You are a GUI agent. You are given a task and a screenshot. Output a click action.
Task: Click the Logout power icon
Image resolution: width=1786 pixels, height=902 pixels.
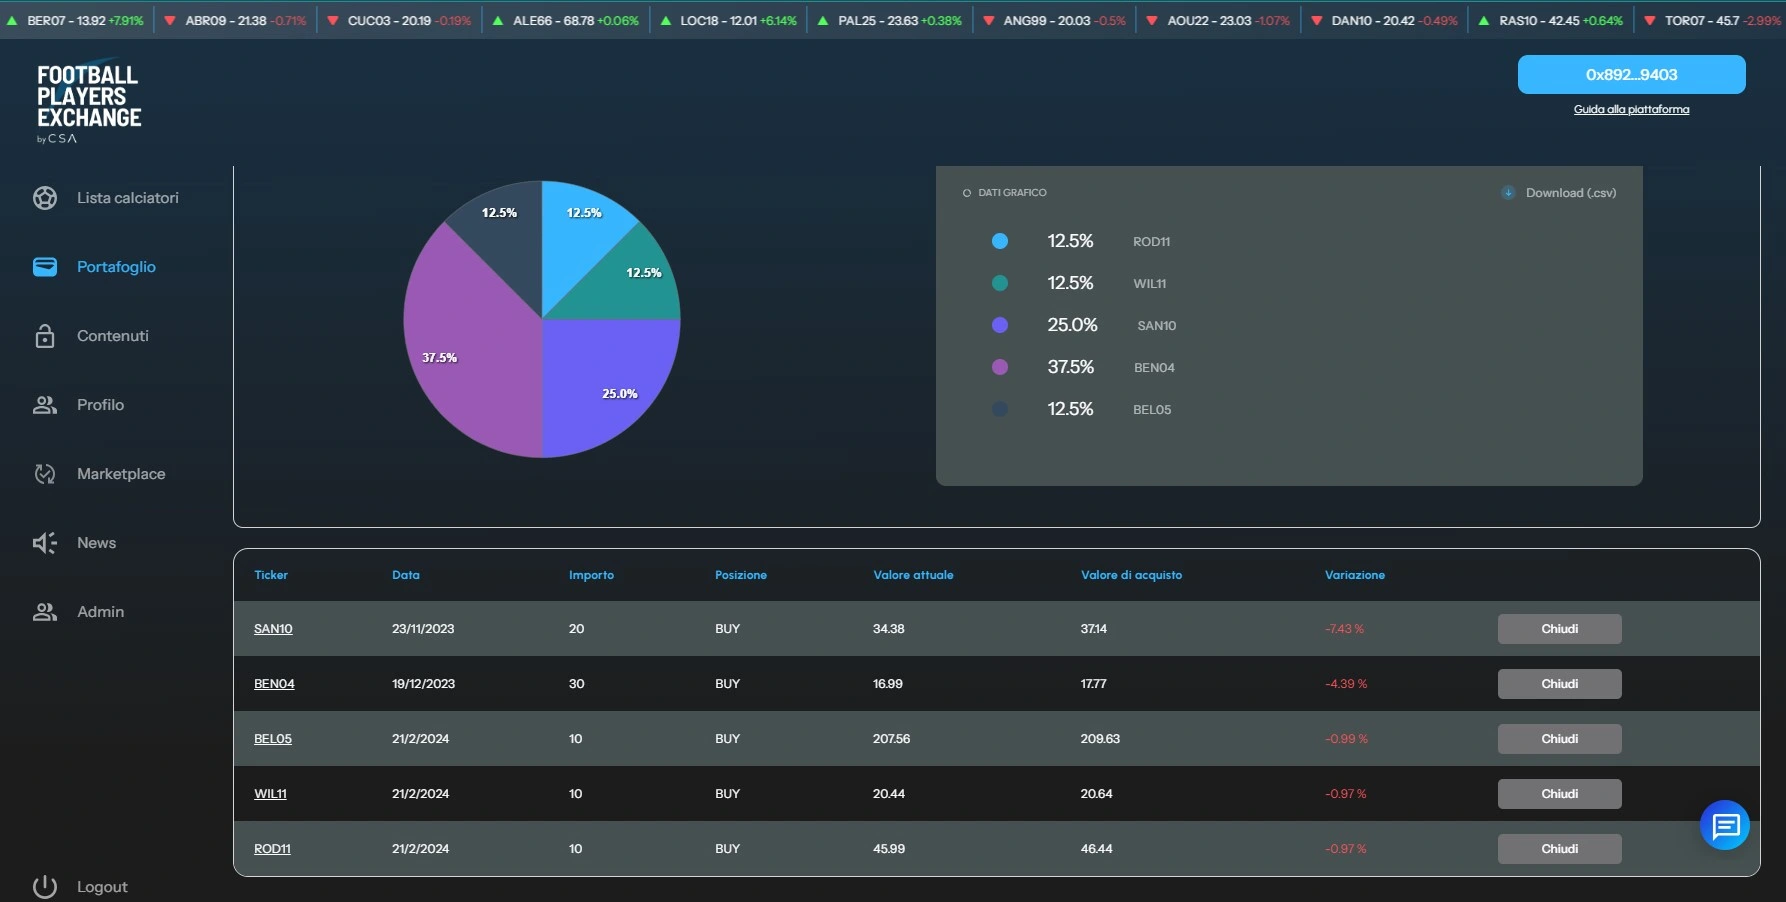[45, 887]
